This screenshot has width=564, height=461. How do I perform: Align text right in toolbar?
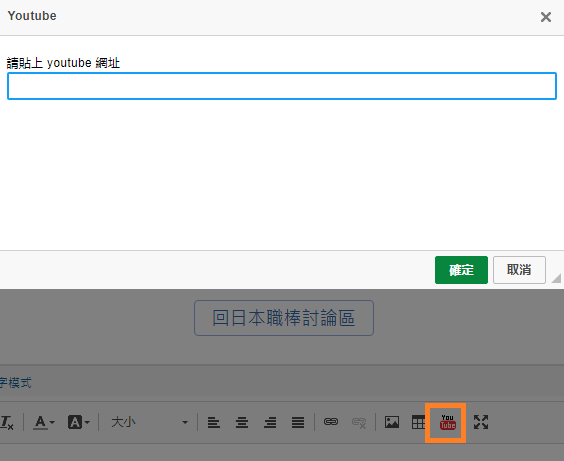(270, 422)
